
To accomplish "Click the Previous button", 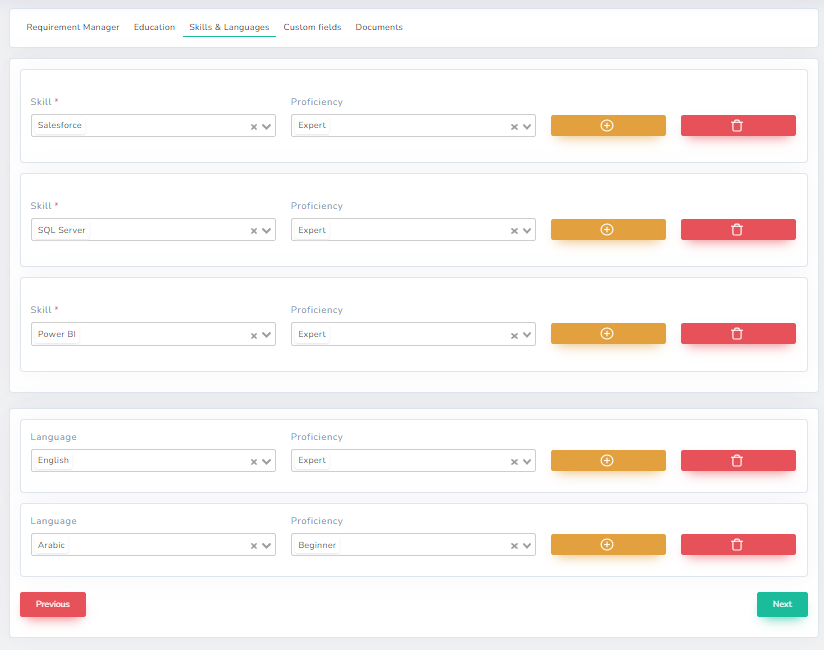I will 53,604.
